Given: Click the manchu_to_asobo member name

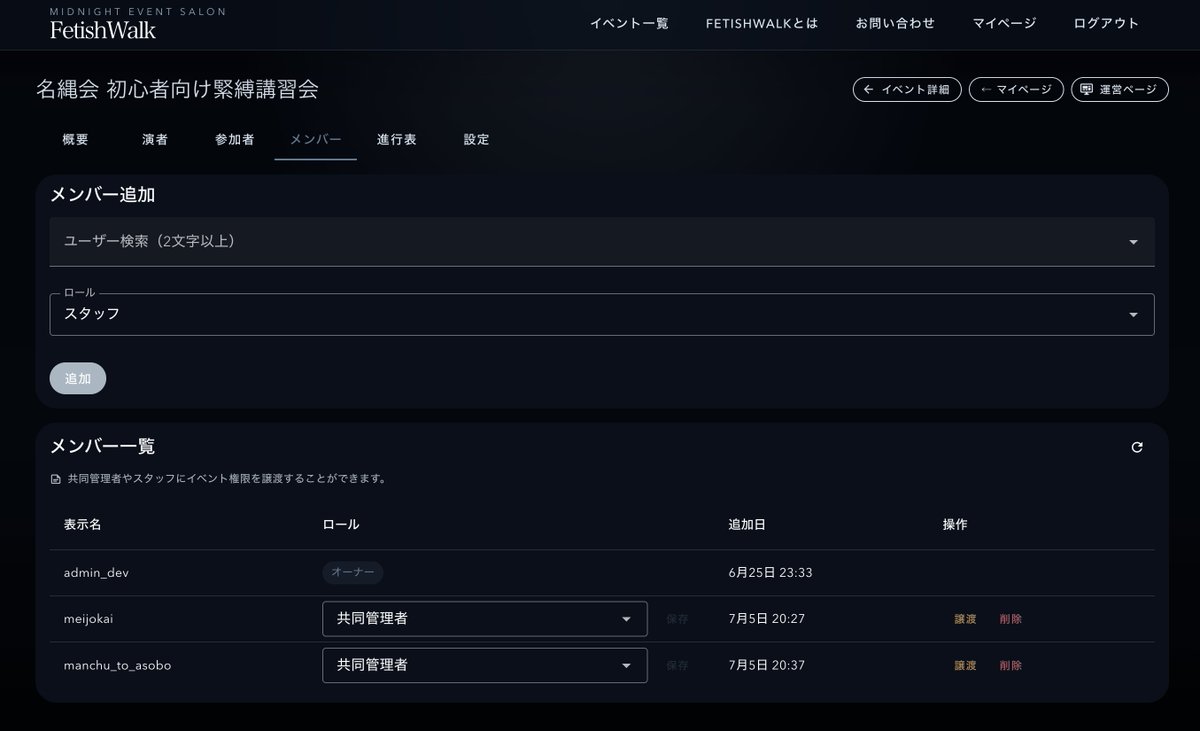Looking at the screenshot, I should (x=117, y=665).
